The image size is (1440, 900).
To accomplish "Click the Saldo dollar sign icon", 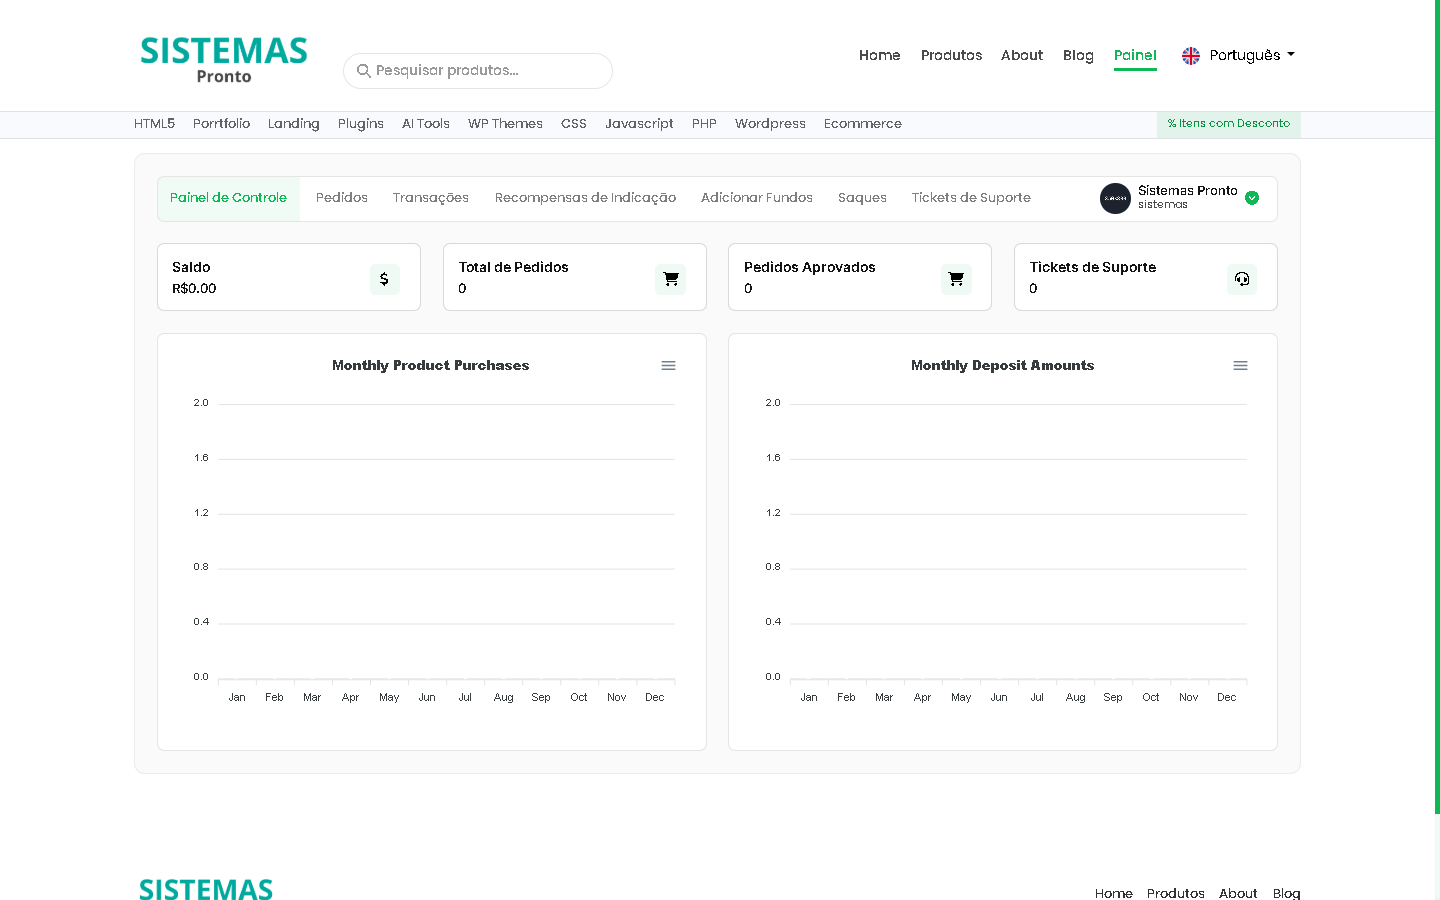I will pyautogui.click(x=384, y=279).
